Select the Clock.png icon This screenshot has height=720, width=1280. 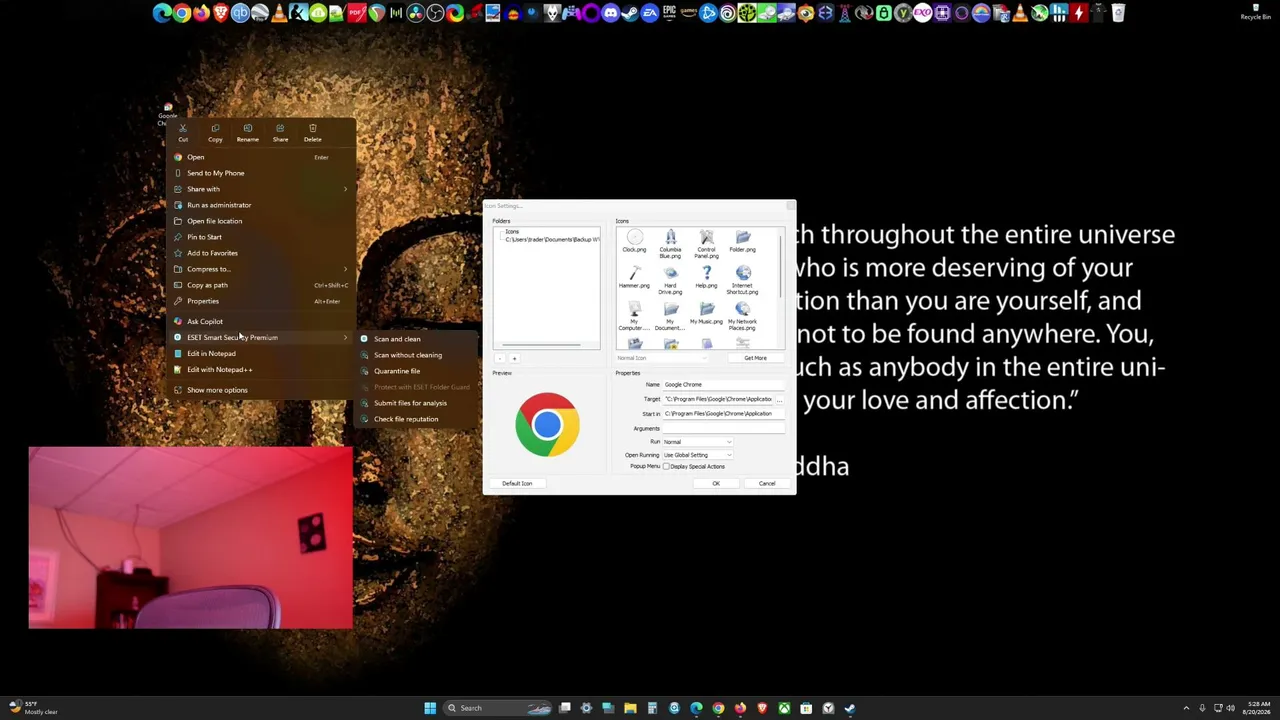click(x=634, y=242)
